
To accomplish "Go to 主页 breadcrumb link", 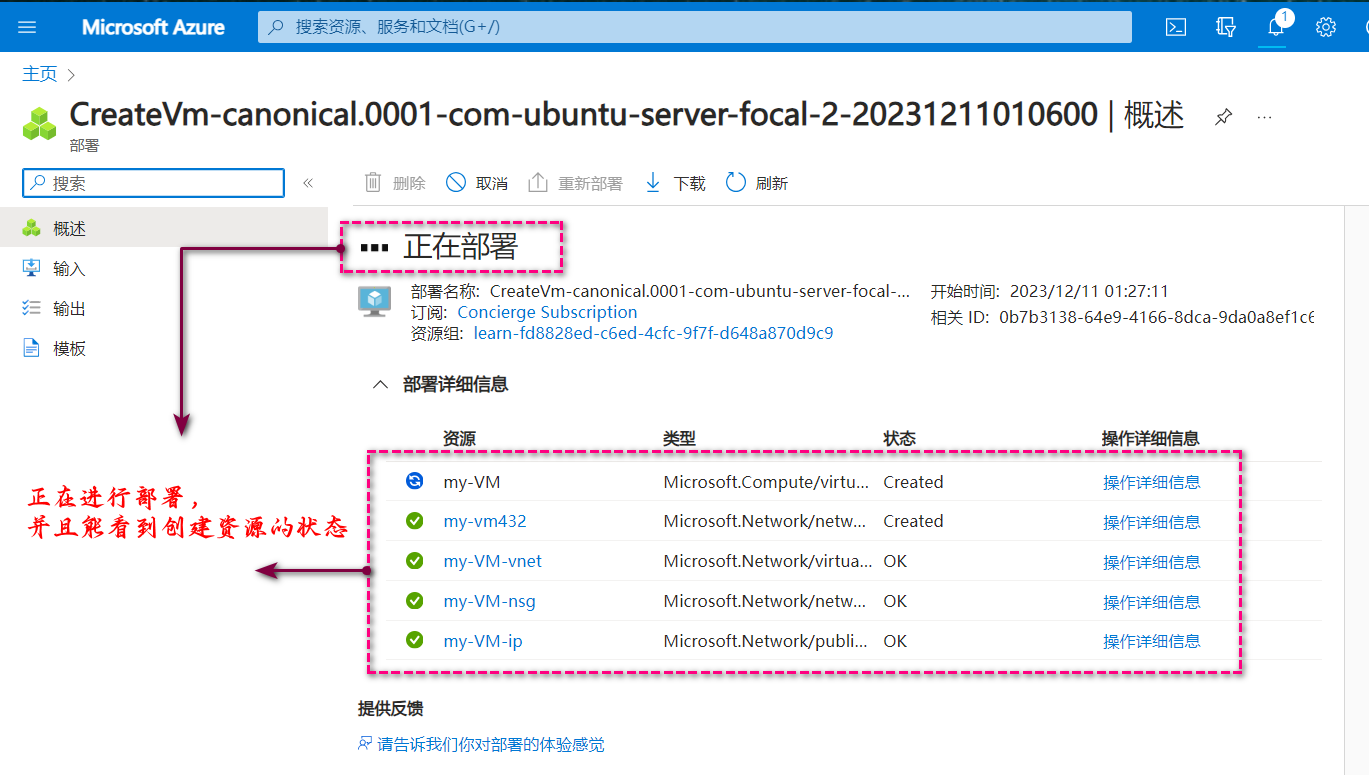I will pos(40,74).
